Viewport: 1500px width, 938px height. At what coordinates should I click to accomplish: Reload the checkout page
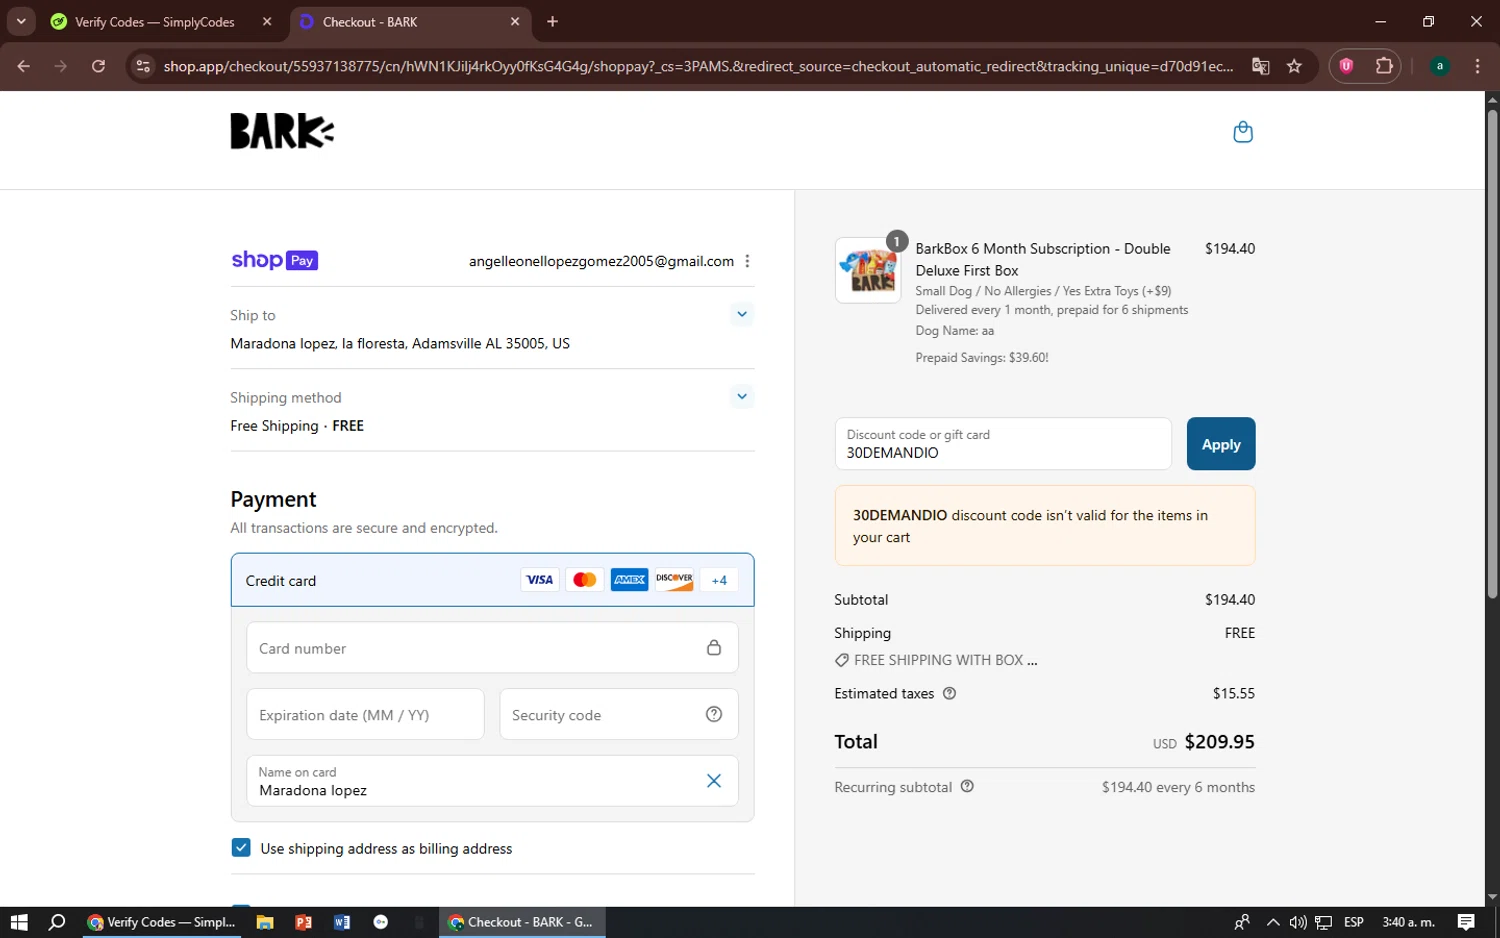click(98, 66)
